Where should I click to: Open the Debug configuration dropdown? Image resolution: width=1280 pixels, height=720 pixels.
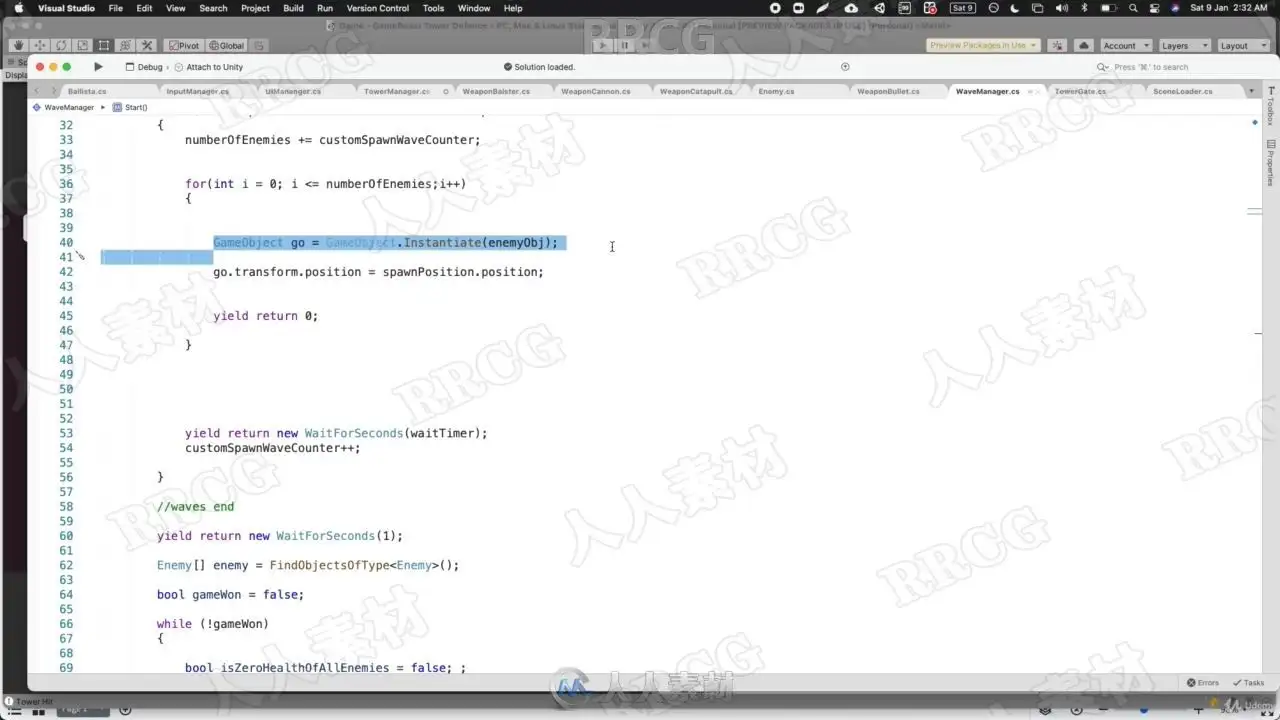click(144, 67)
